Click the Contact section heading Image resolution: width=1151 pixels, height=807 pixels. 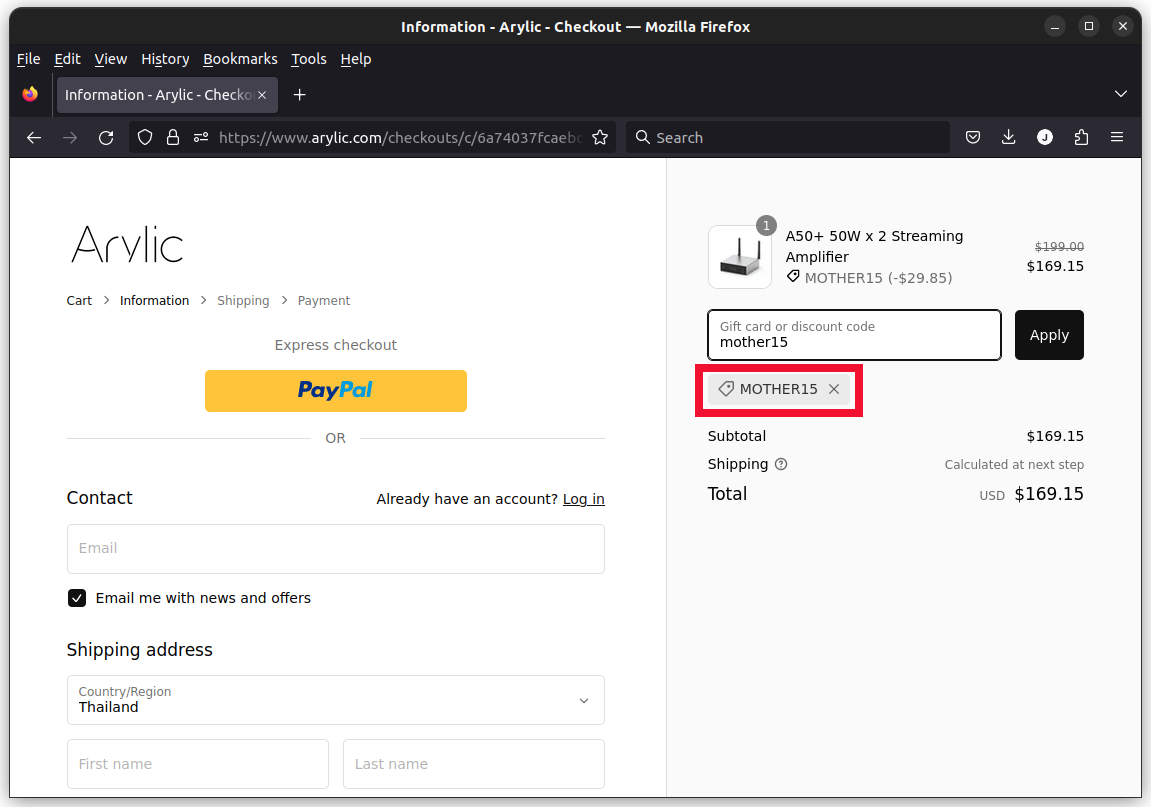[x=100, y=498]
